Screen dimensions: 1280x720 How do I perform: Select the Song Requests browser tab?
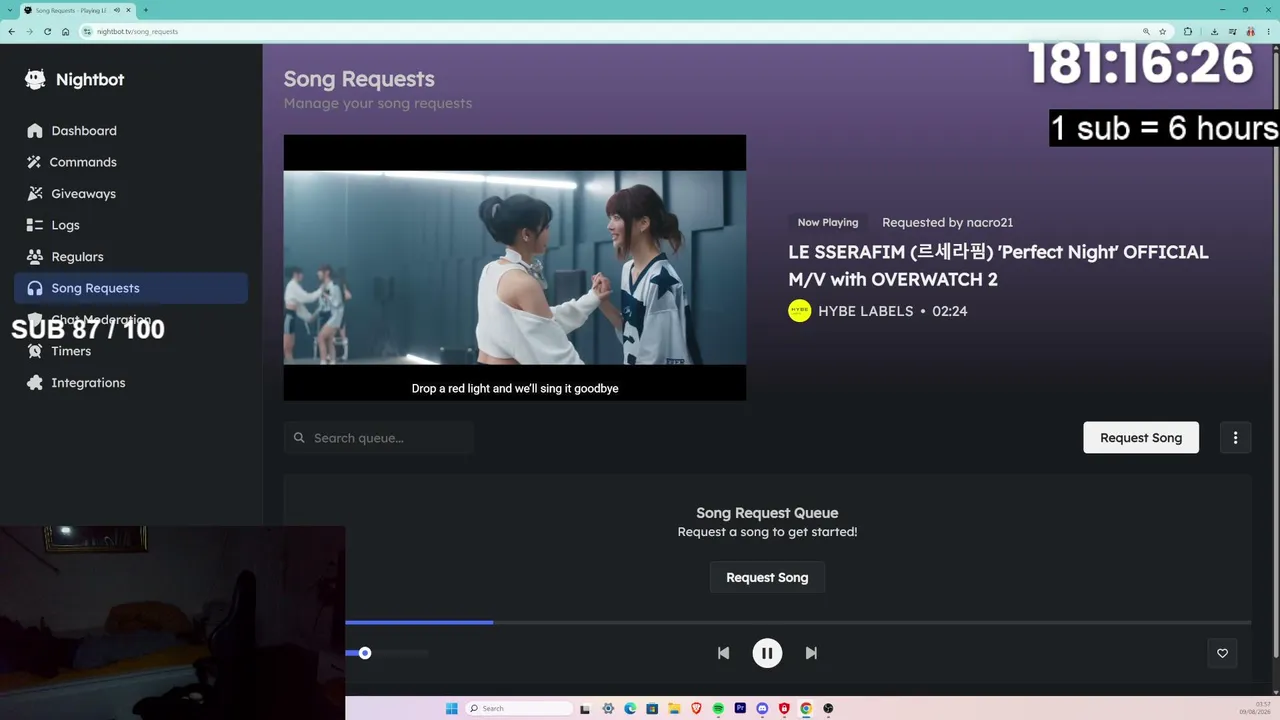[78, 10]
